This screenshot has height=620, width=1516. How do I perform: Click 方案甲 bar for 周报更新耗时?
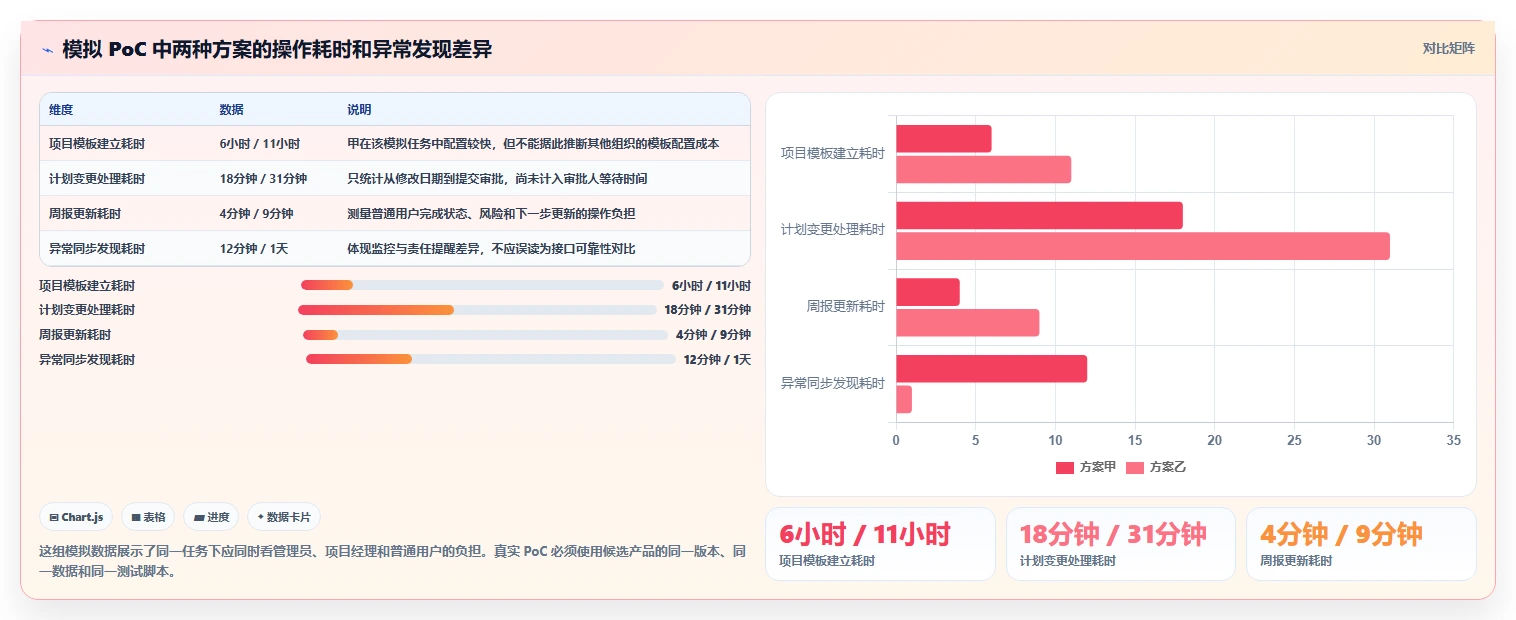(x=927, y=292)
